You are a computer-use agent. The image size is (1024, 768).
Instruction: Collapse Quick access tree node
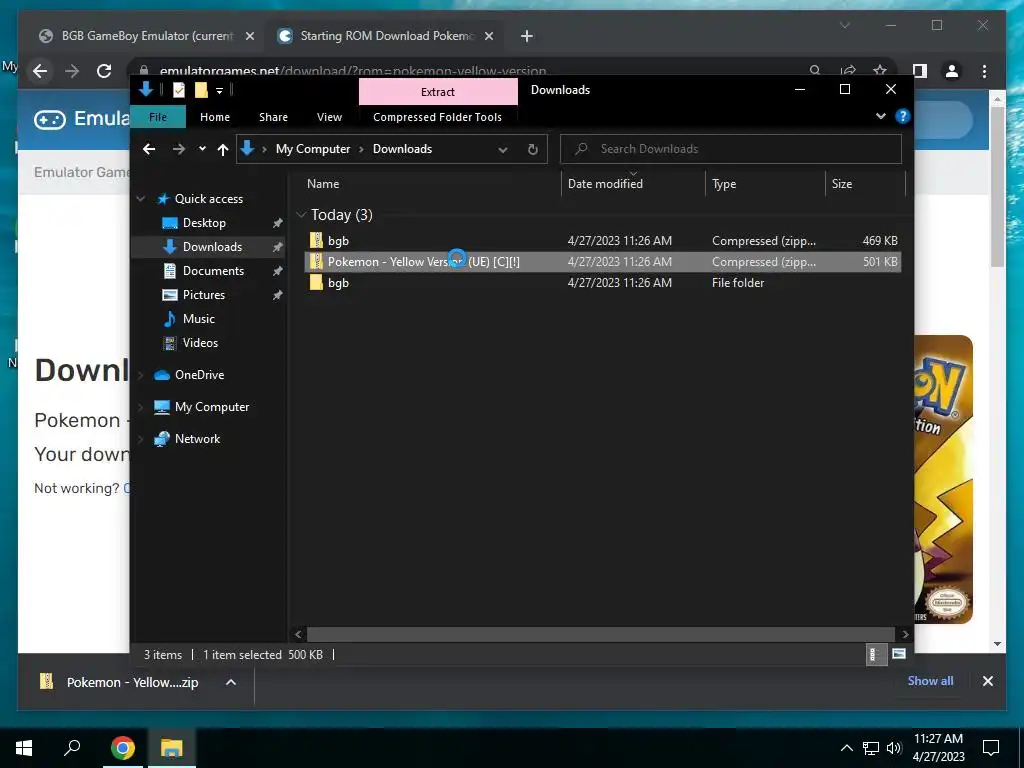point(140,199)
